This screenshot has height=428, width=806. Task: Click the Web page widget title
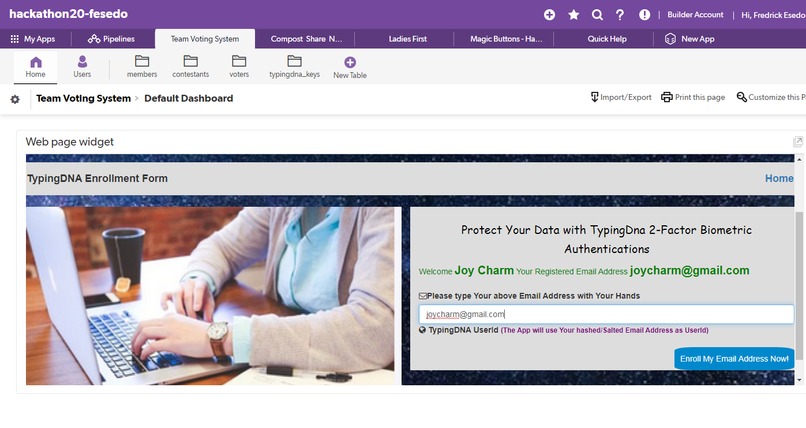(x=69, y=142)
